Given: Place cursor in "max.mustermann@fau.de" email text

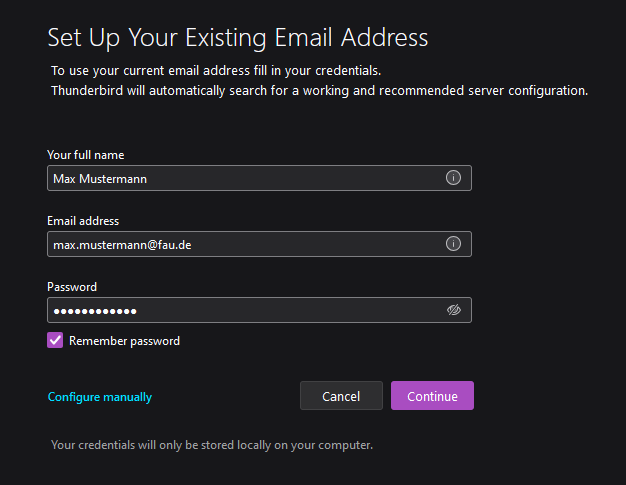Looking at the screenshot, I should (x=122, y=244).
